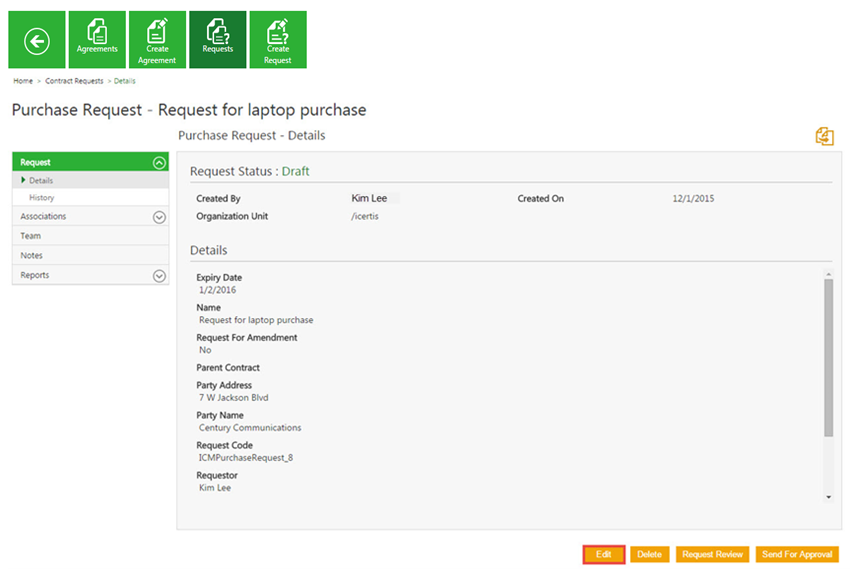Open History in the sidebar
The image size is (850, 569).
(x=42, y=198)
